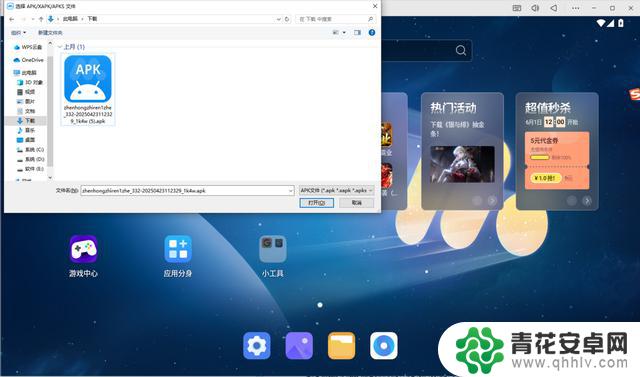640x377 pixels.
Task: Select 此电脑 in the sidebar tree
Action: pos(25,73)
